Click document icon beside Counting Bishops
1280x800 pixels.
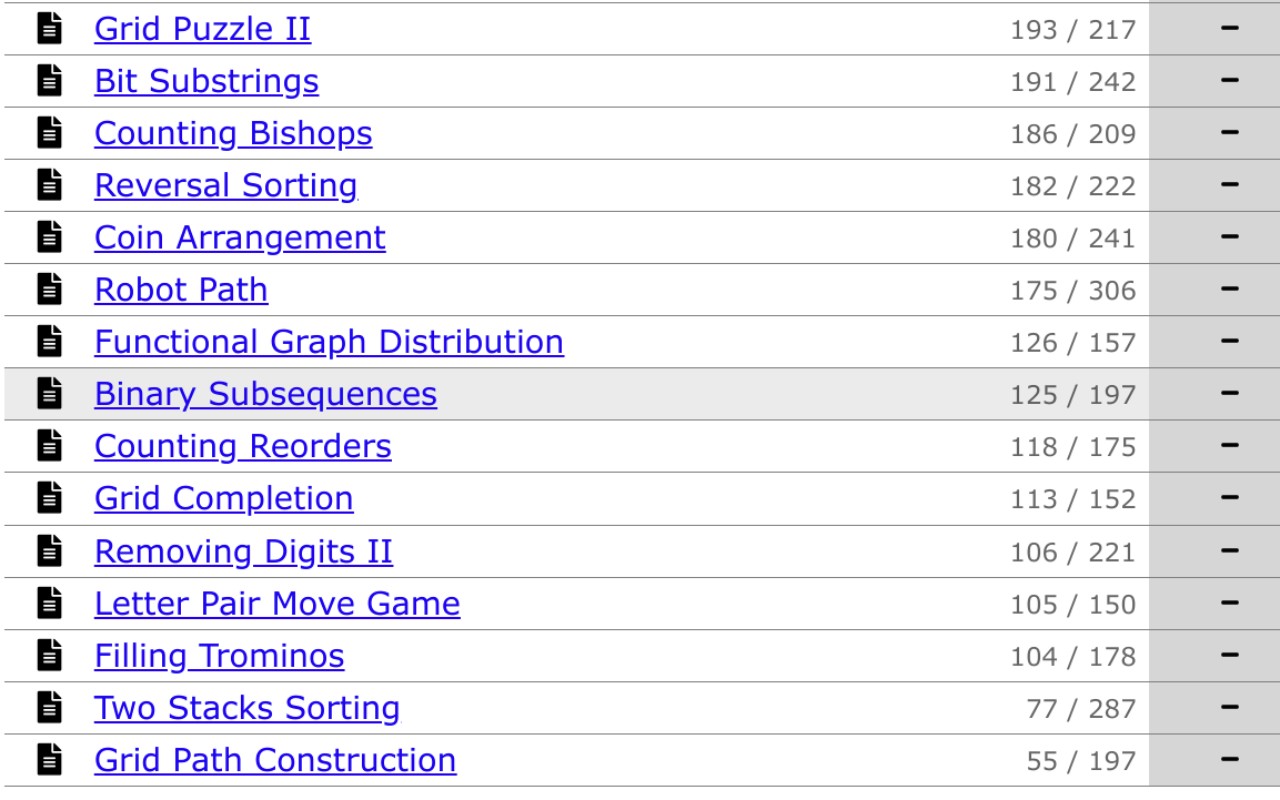pyautogui.click(x=49, y=133)
